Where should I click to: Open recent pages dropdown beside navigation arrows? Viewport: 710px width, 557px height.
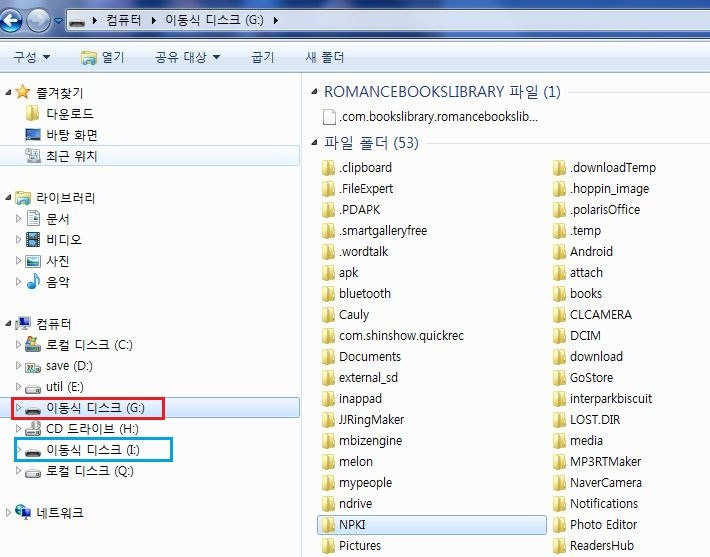58,21
